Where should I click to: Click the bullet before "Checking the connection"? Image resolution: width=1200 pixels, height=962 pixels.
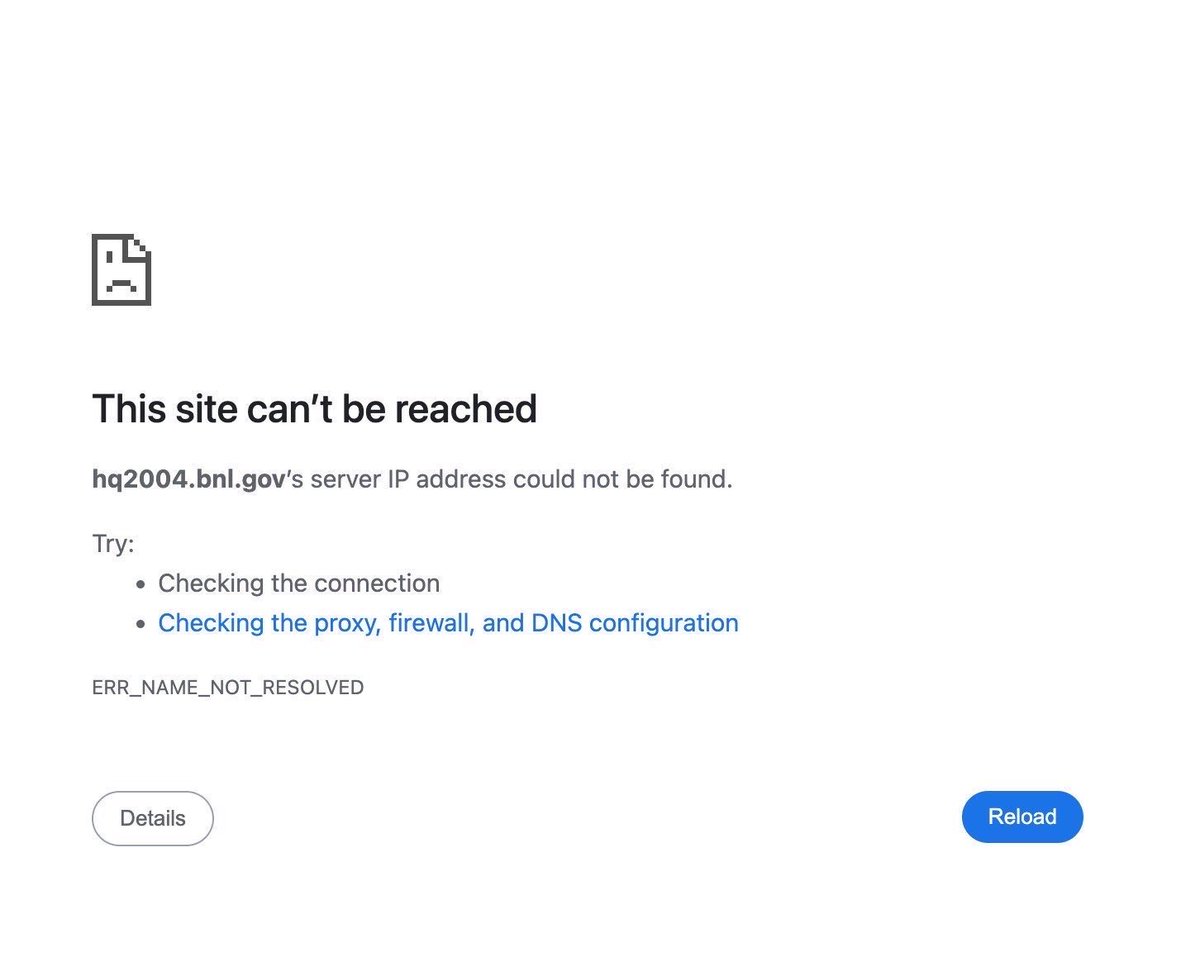(140, 584)
